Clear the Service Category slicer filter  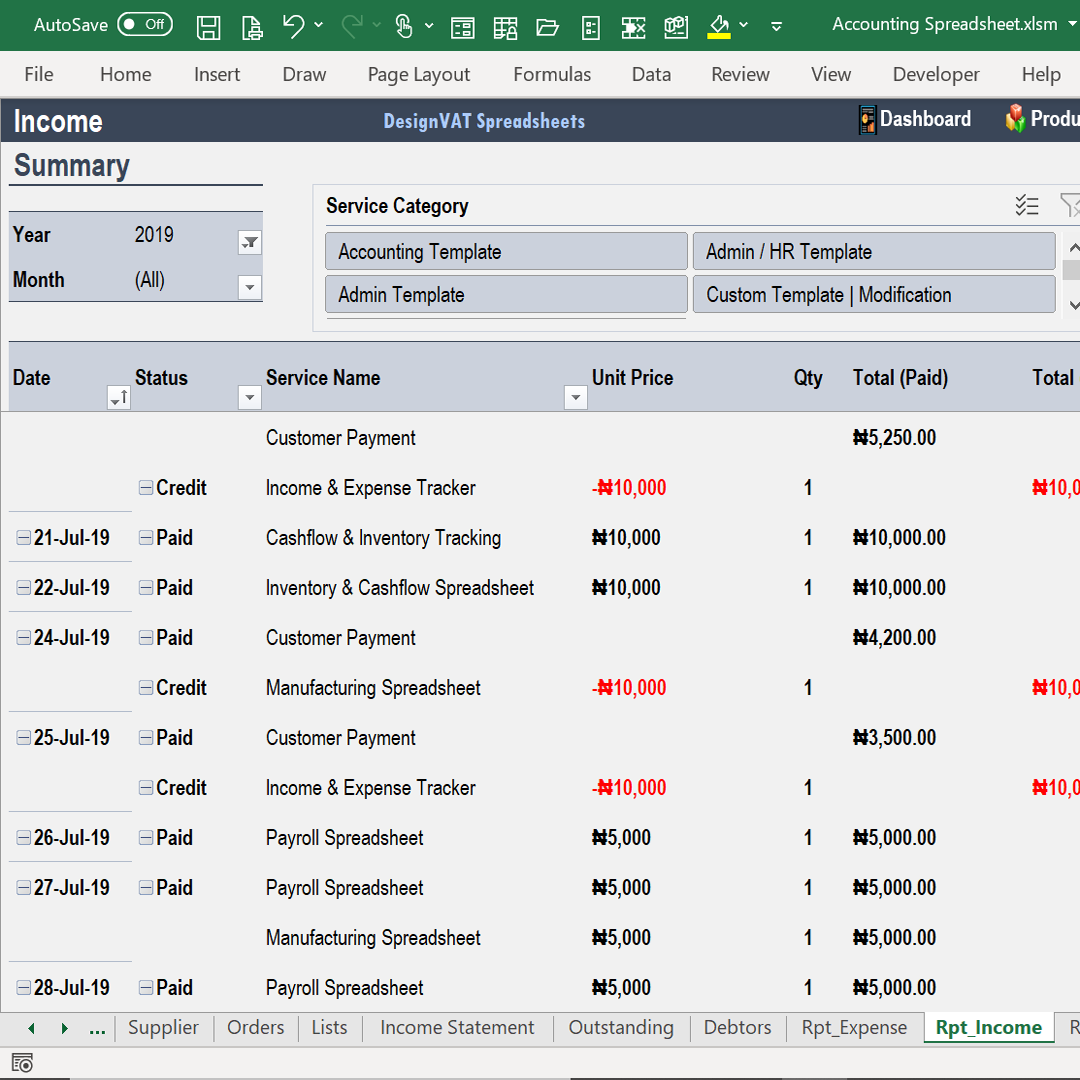click(x=1070, y=205)
